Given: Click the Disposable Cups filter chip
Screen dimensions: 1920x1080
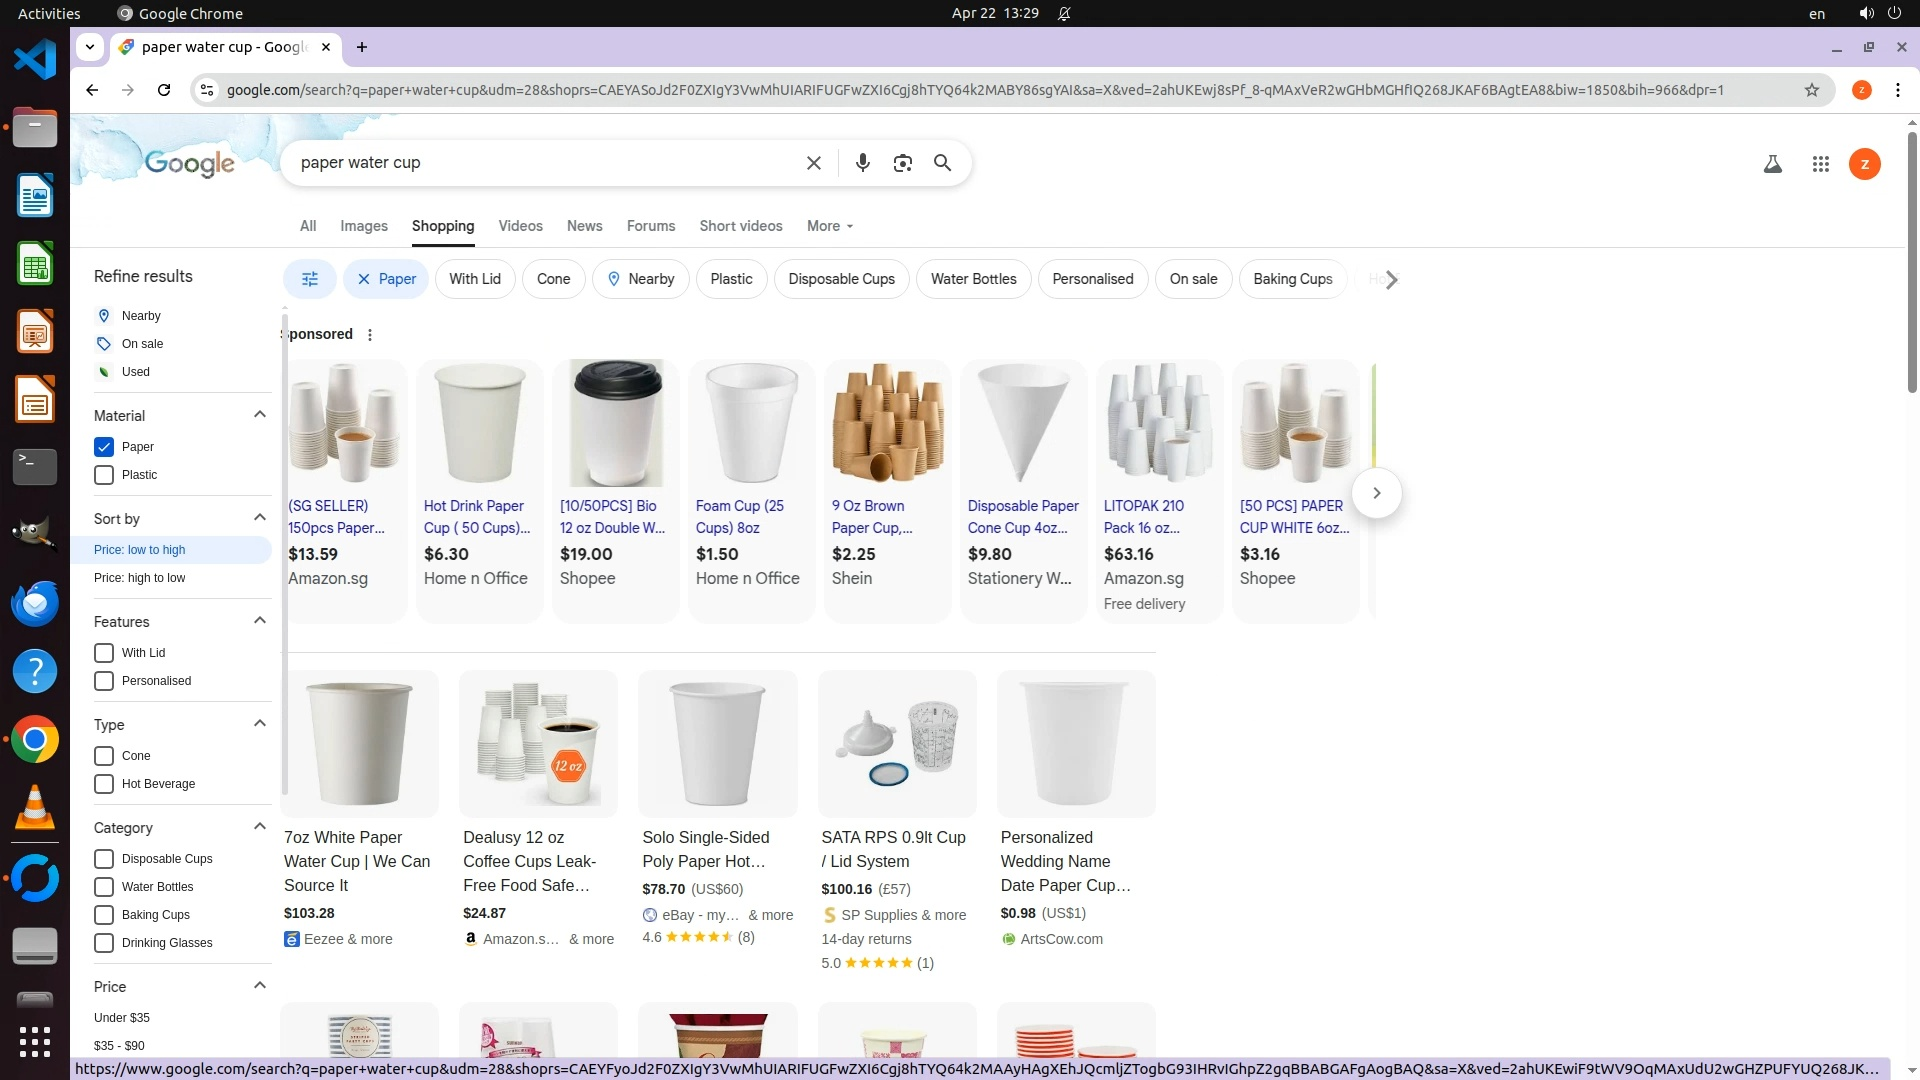Looking at the screenshot, I should point(841,279).
